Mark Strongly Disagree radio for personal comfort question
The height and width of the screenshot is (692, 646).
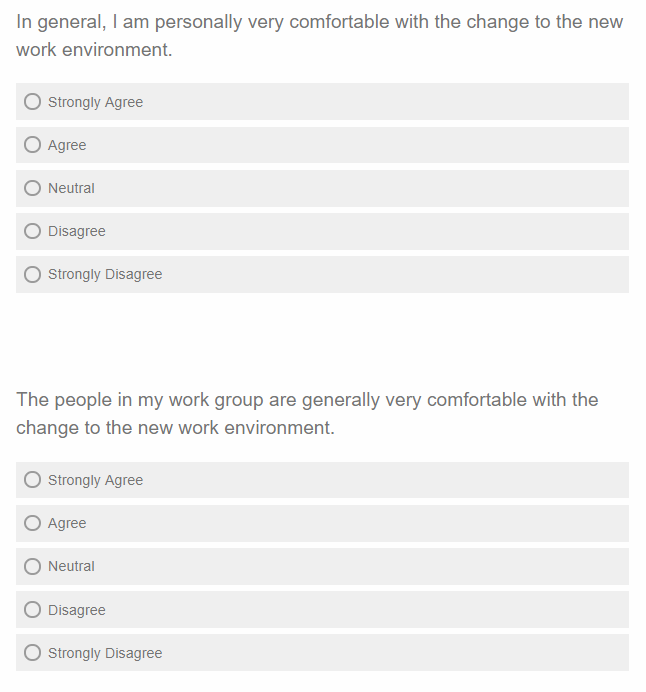33,274
